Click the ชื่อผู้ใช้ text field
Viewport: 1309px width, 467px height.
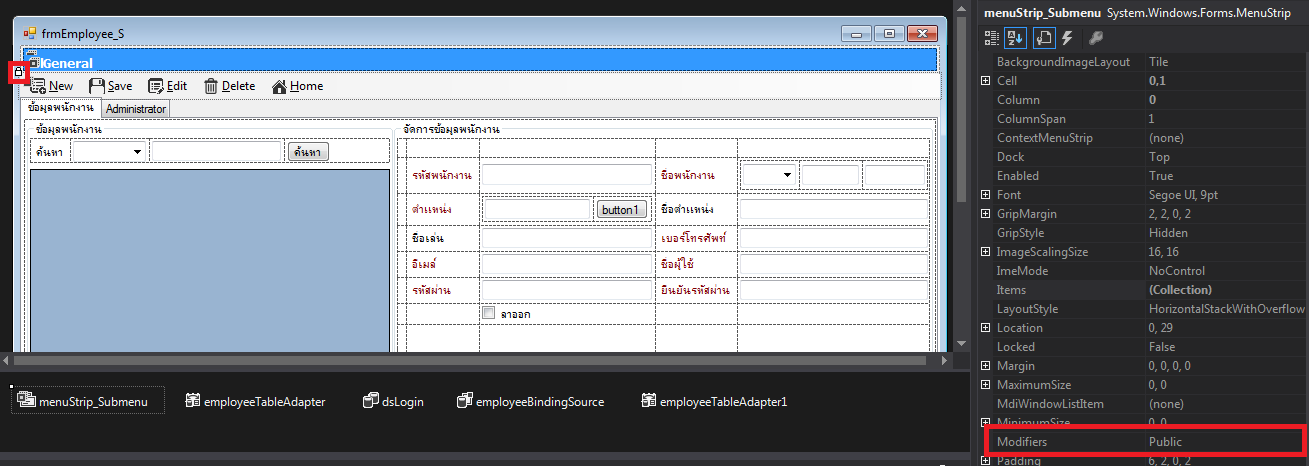click(834, 264)
